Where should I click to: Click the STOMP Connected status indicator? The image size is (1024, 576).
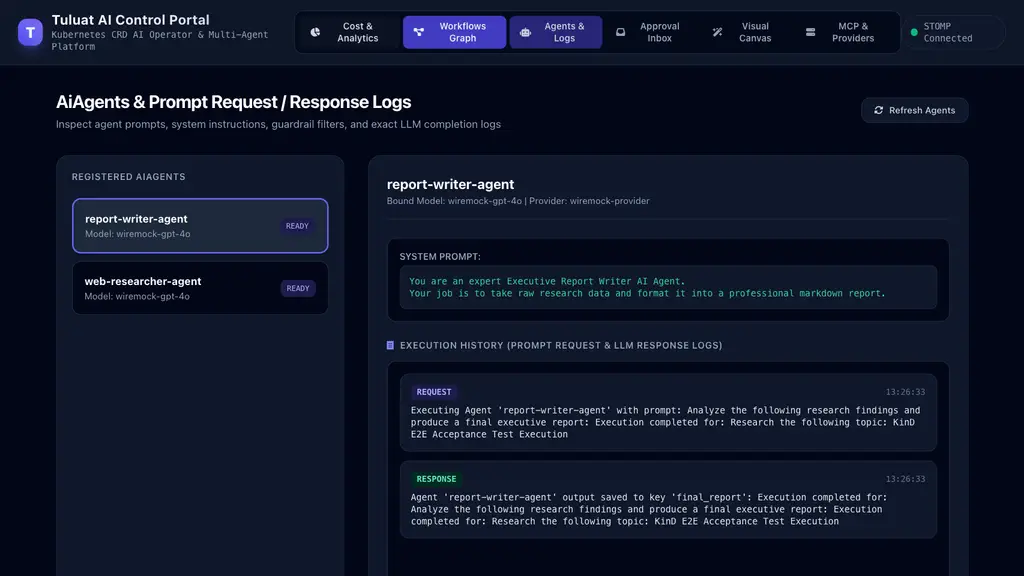[x=953, y=32]
